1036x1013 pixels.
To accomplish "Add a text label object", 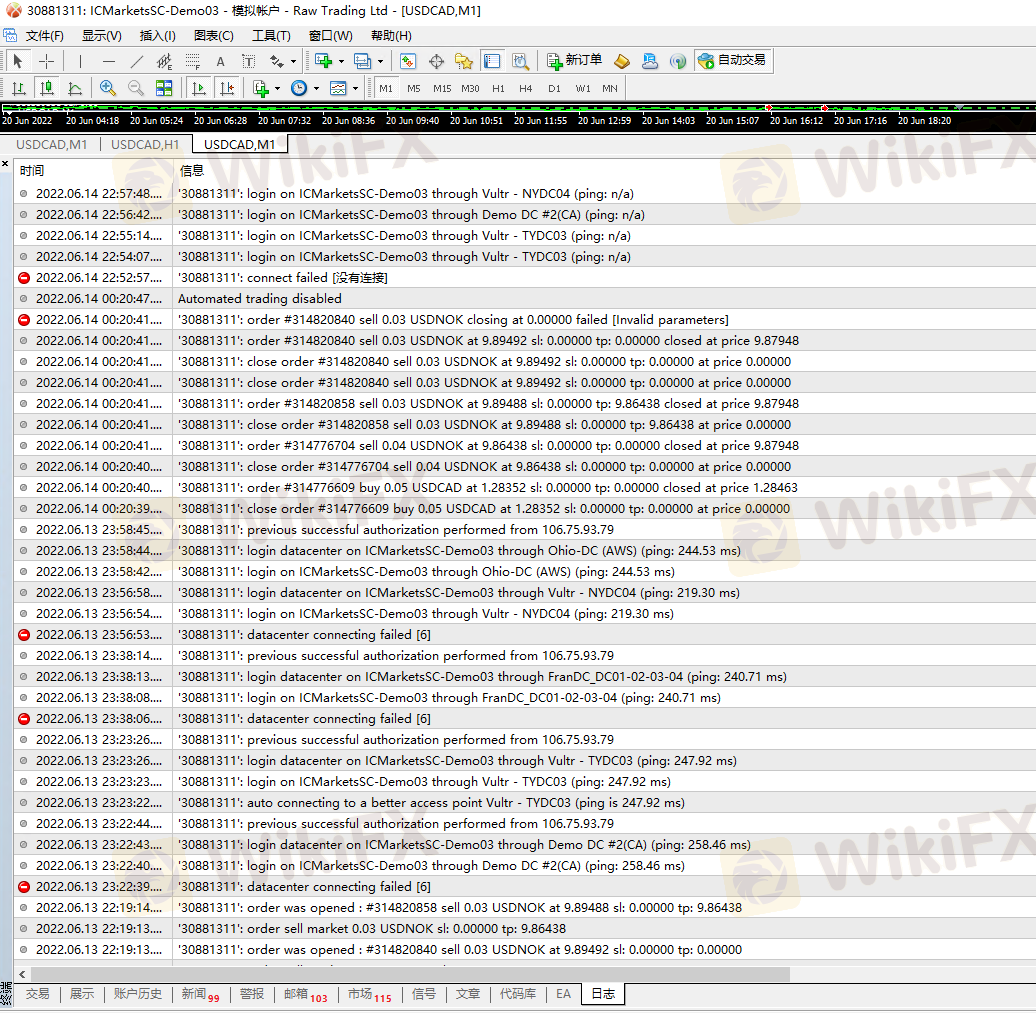I will (248, 61).
